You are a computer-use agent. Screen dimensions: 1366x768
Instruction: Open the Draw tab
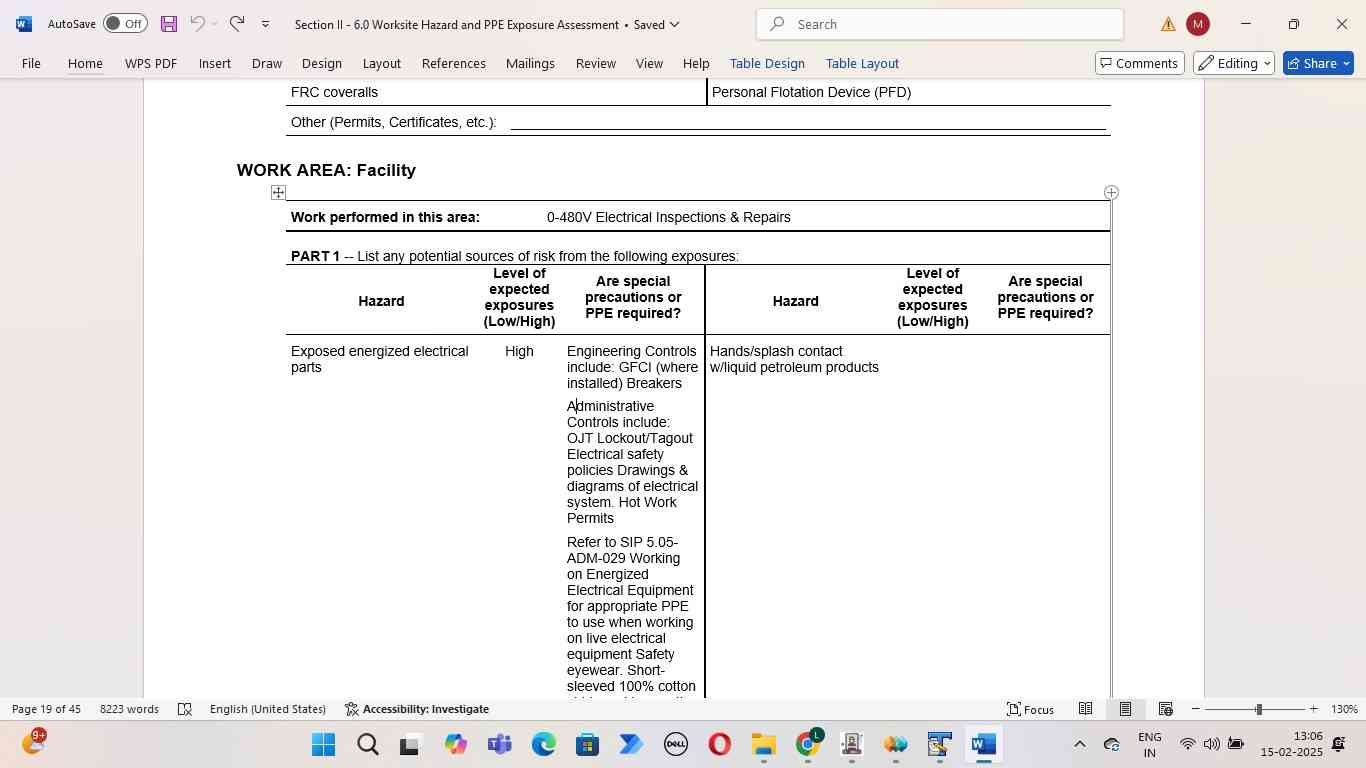click(x=267, y=63)
